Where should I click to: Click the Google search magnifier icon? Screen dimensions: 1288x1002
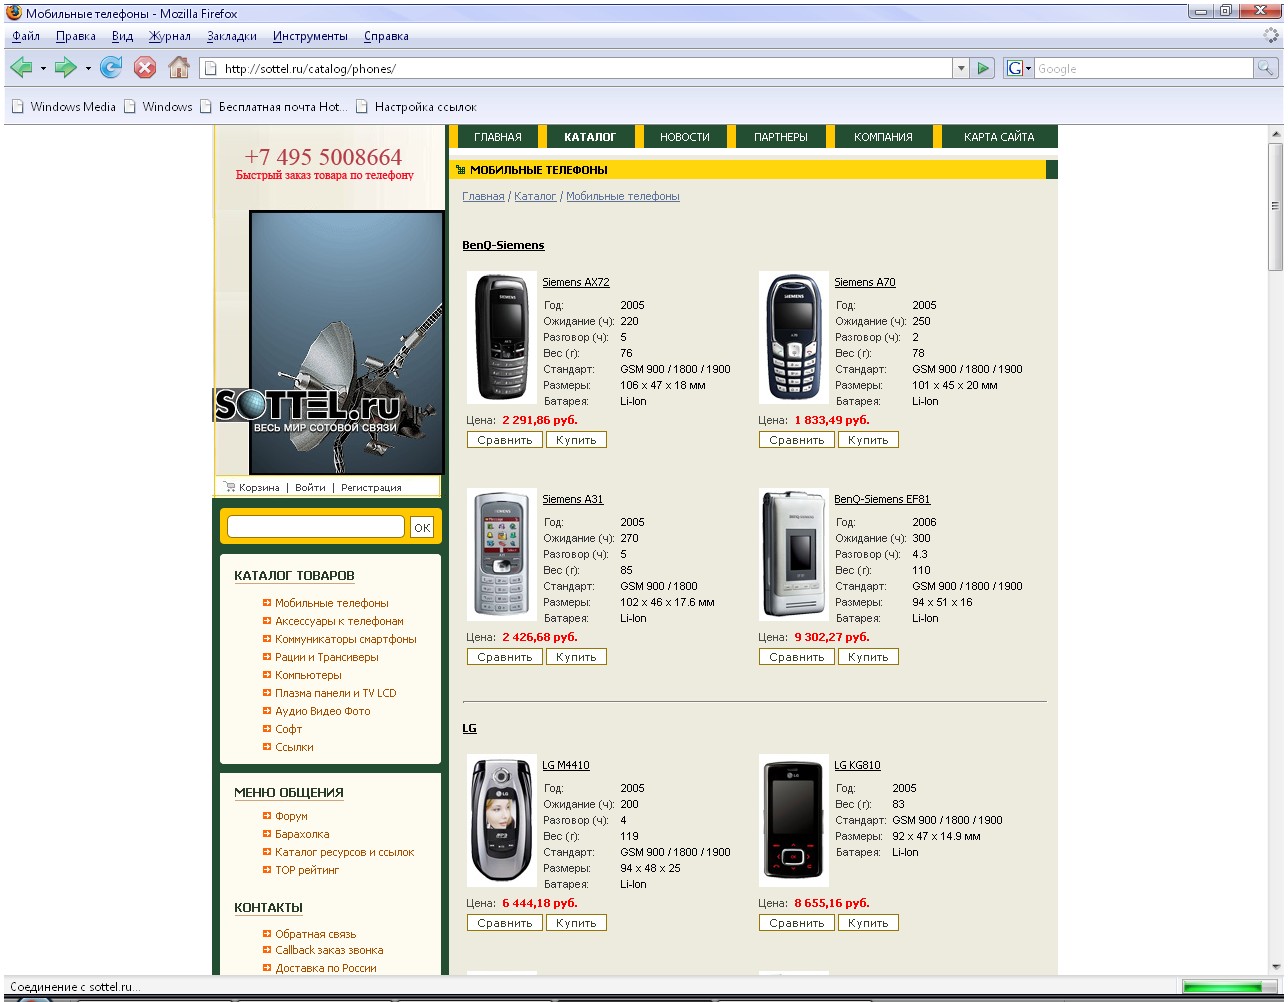[1266, 68]
